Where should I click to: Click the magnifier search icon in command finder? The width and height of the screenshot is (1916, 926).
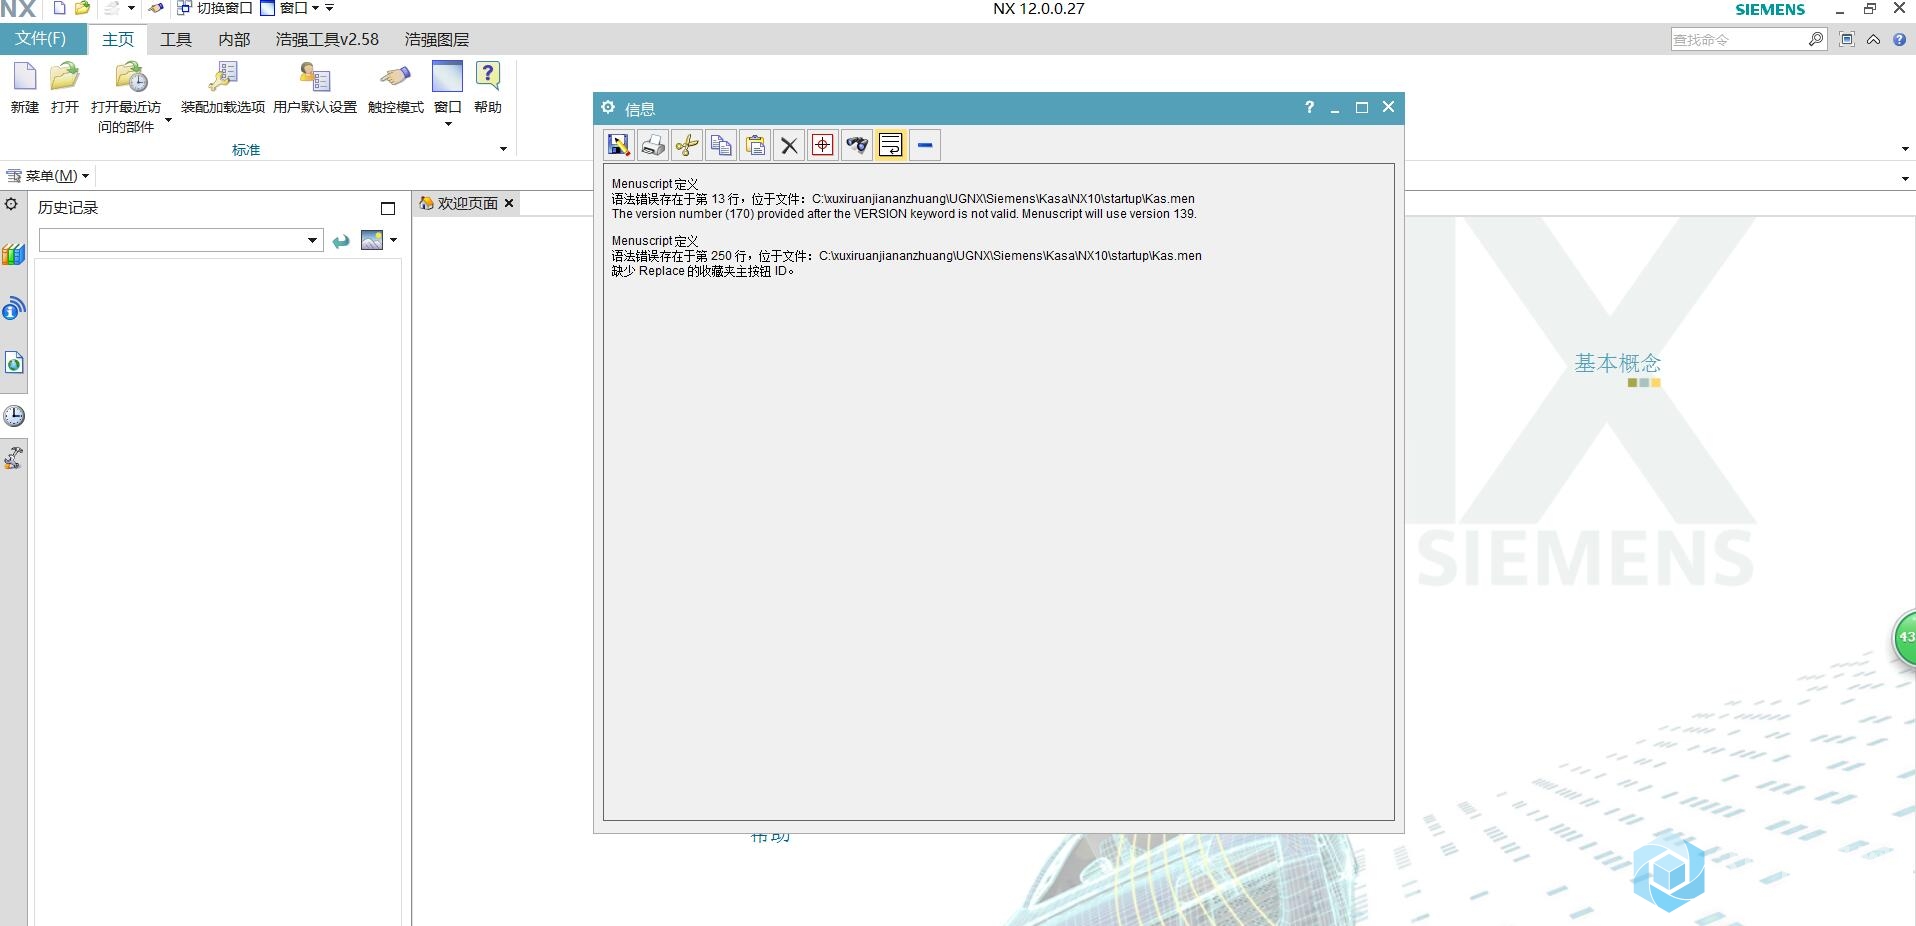pyautogui.click(x=1817, y=39)
